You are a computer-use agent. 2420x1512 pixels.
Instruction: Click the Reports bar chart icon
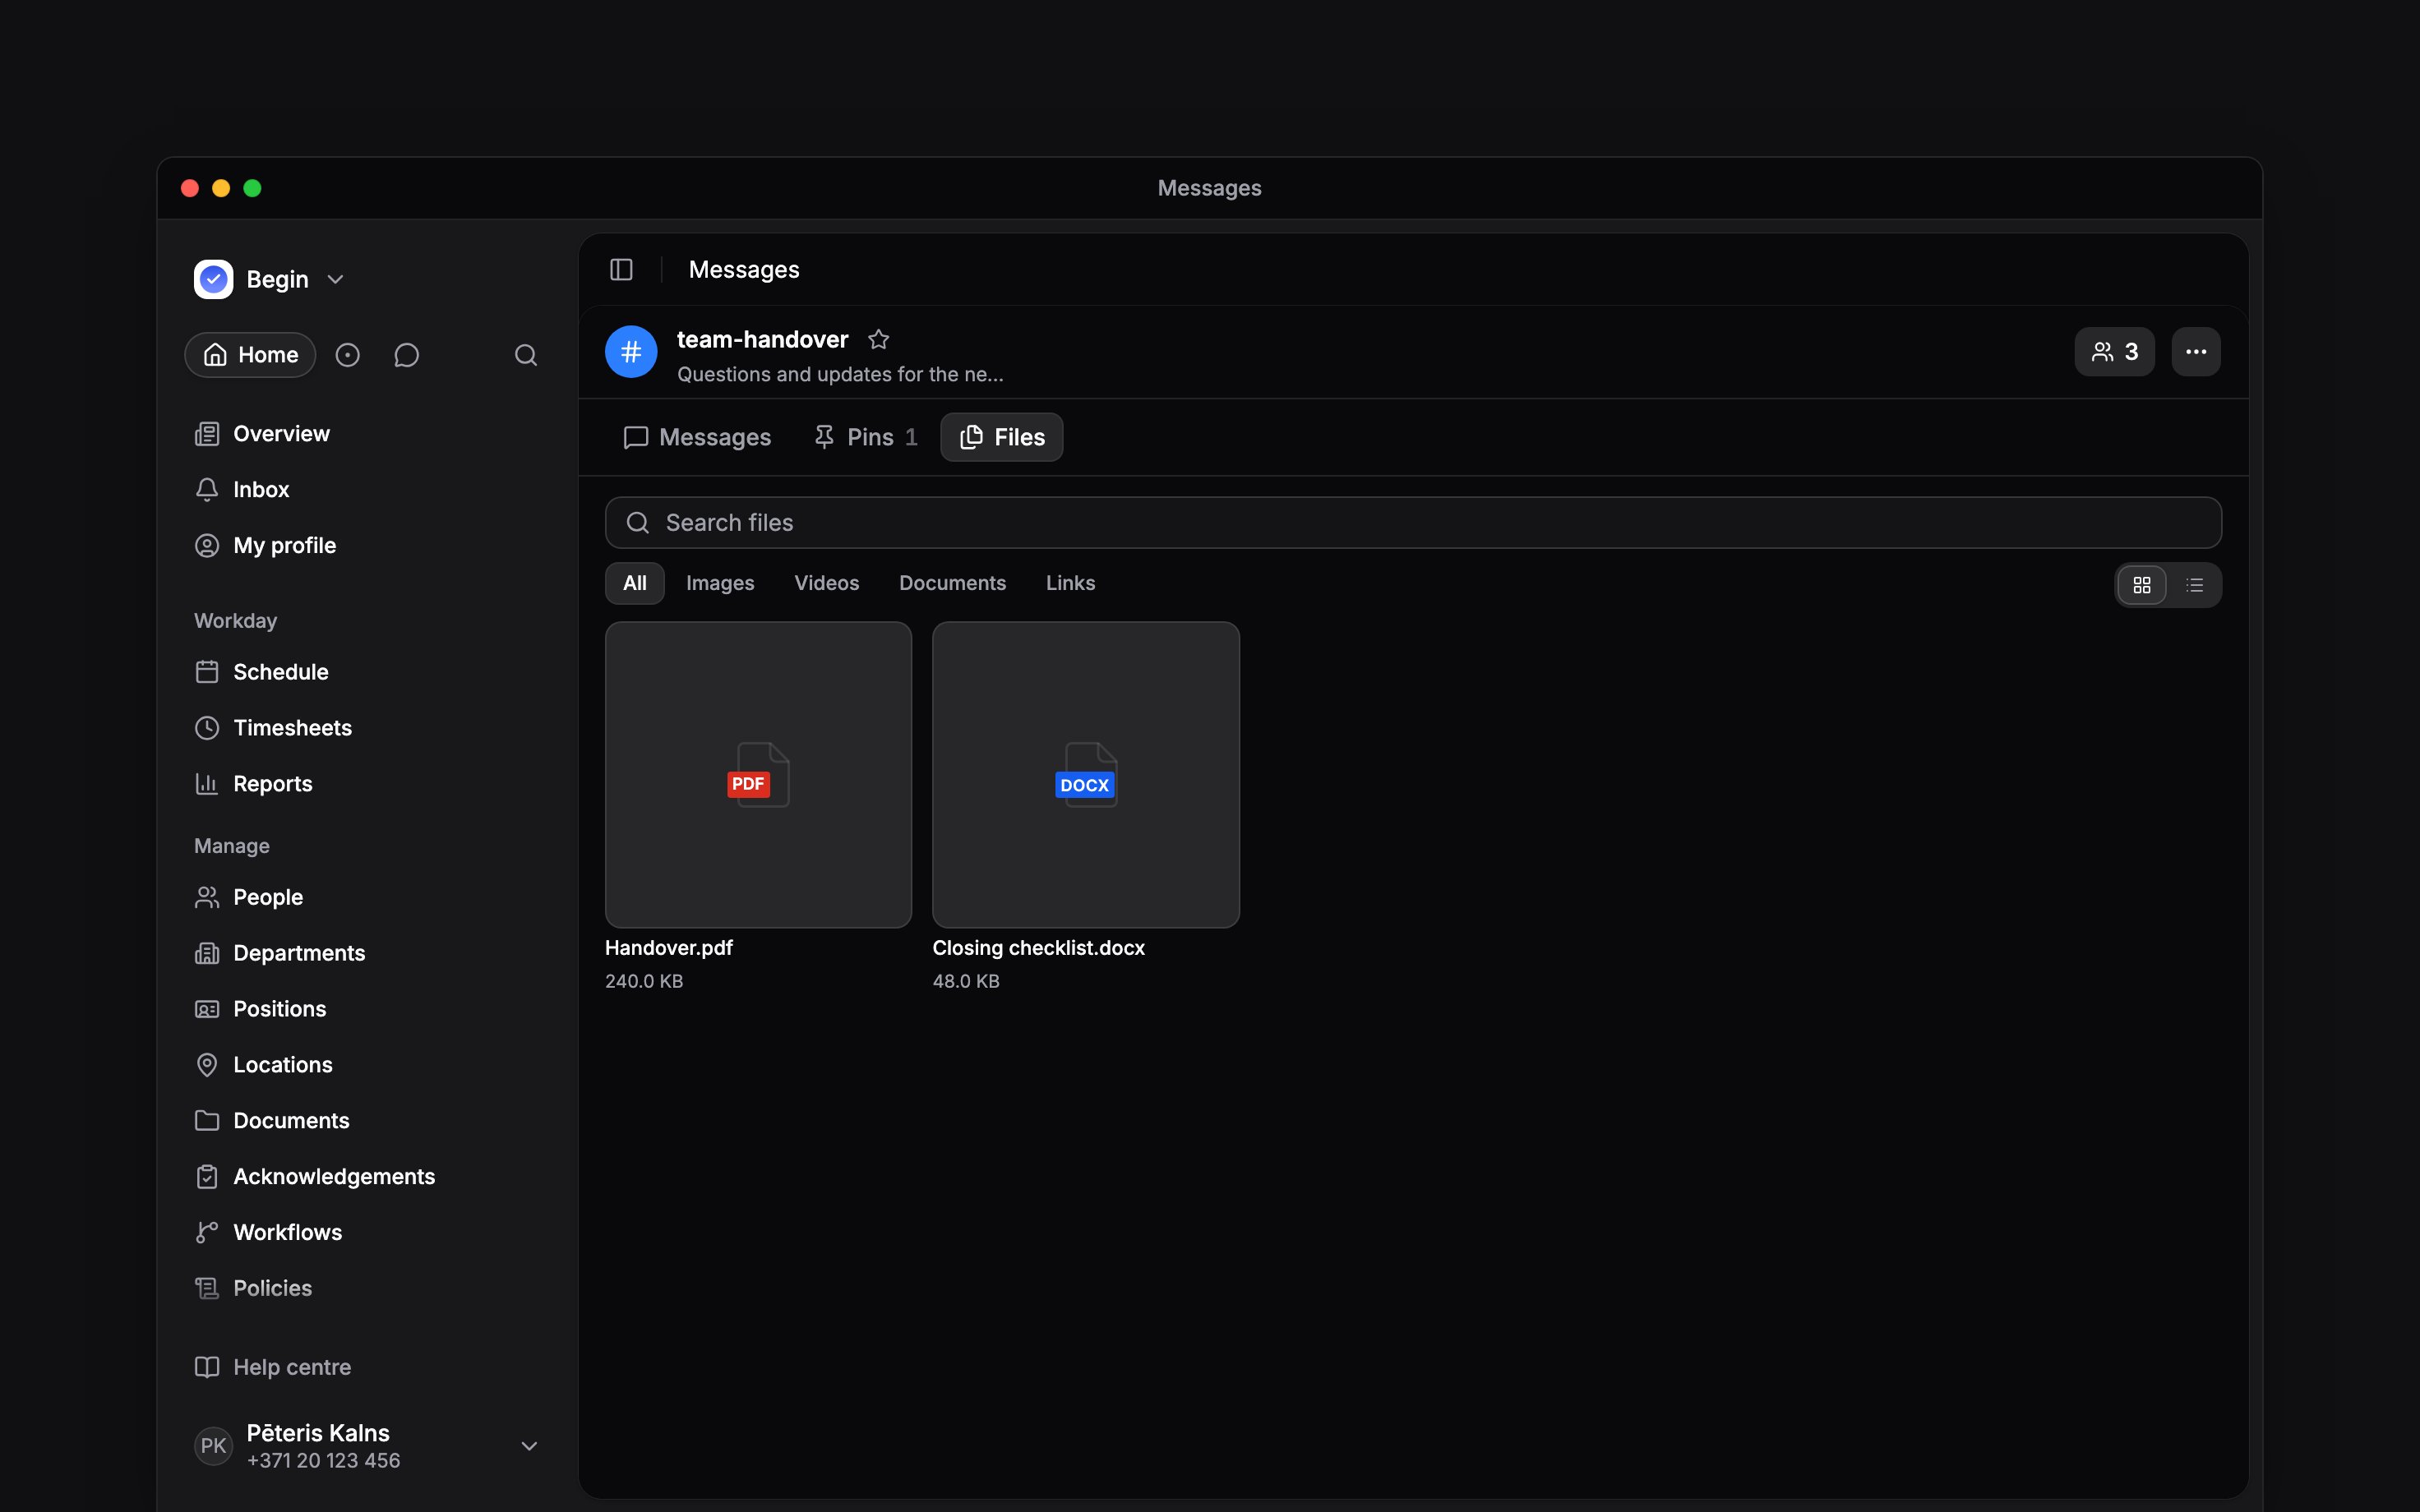tap(207, 784)
